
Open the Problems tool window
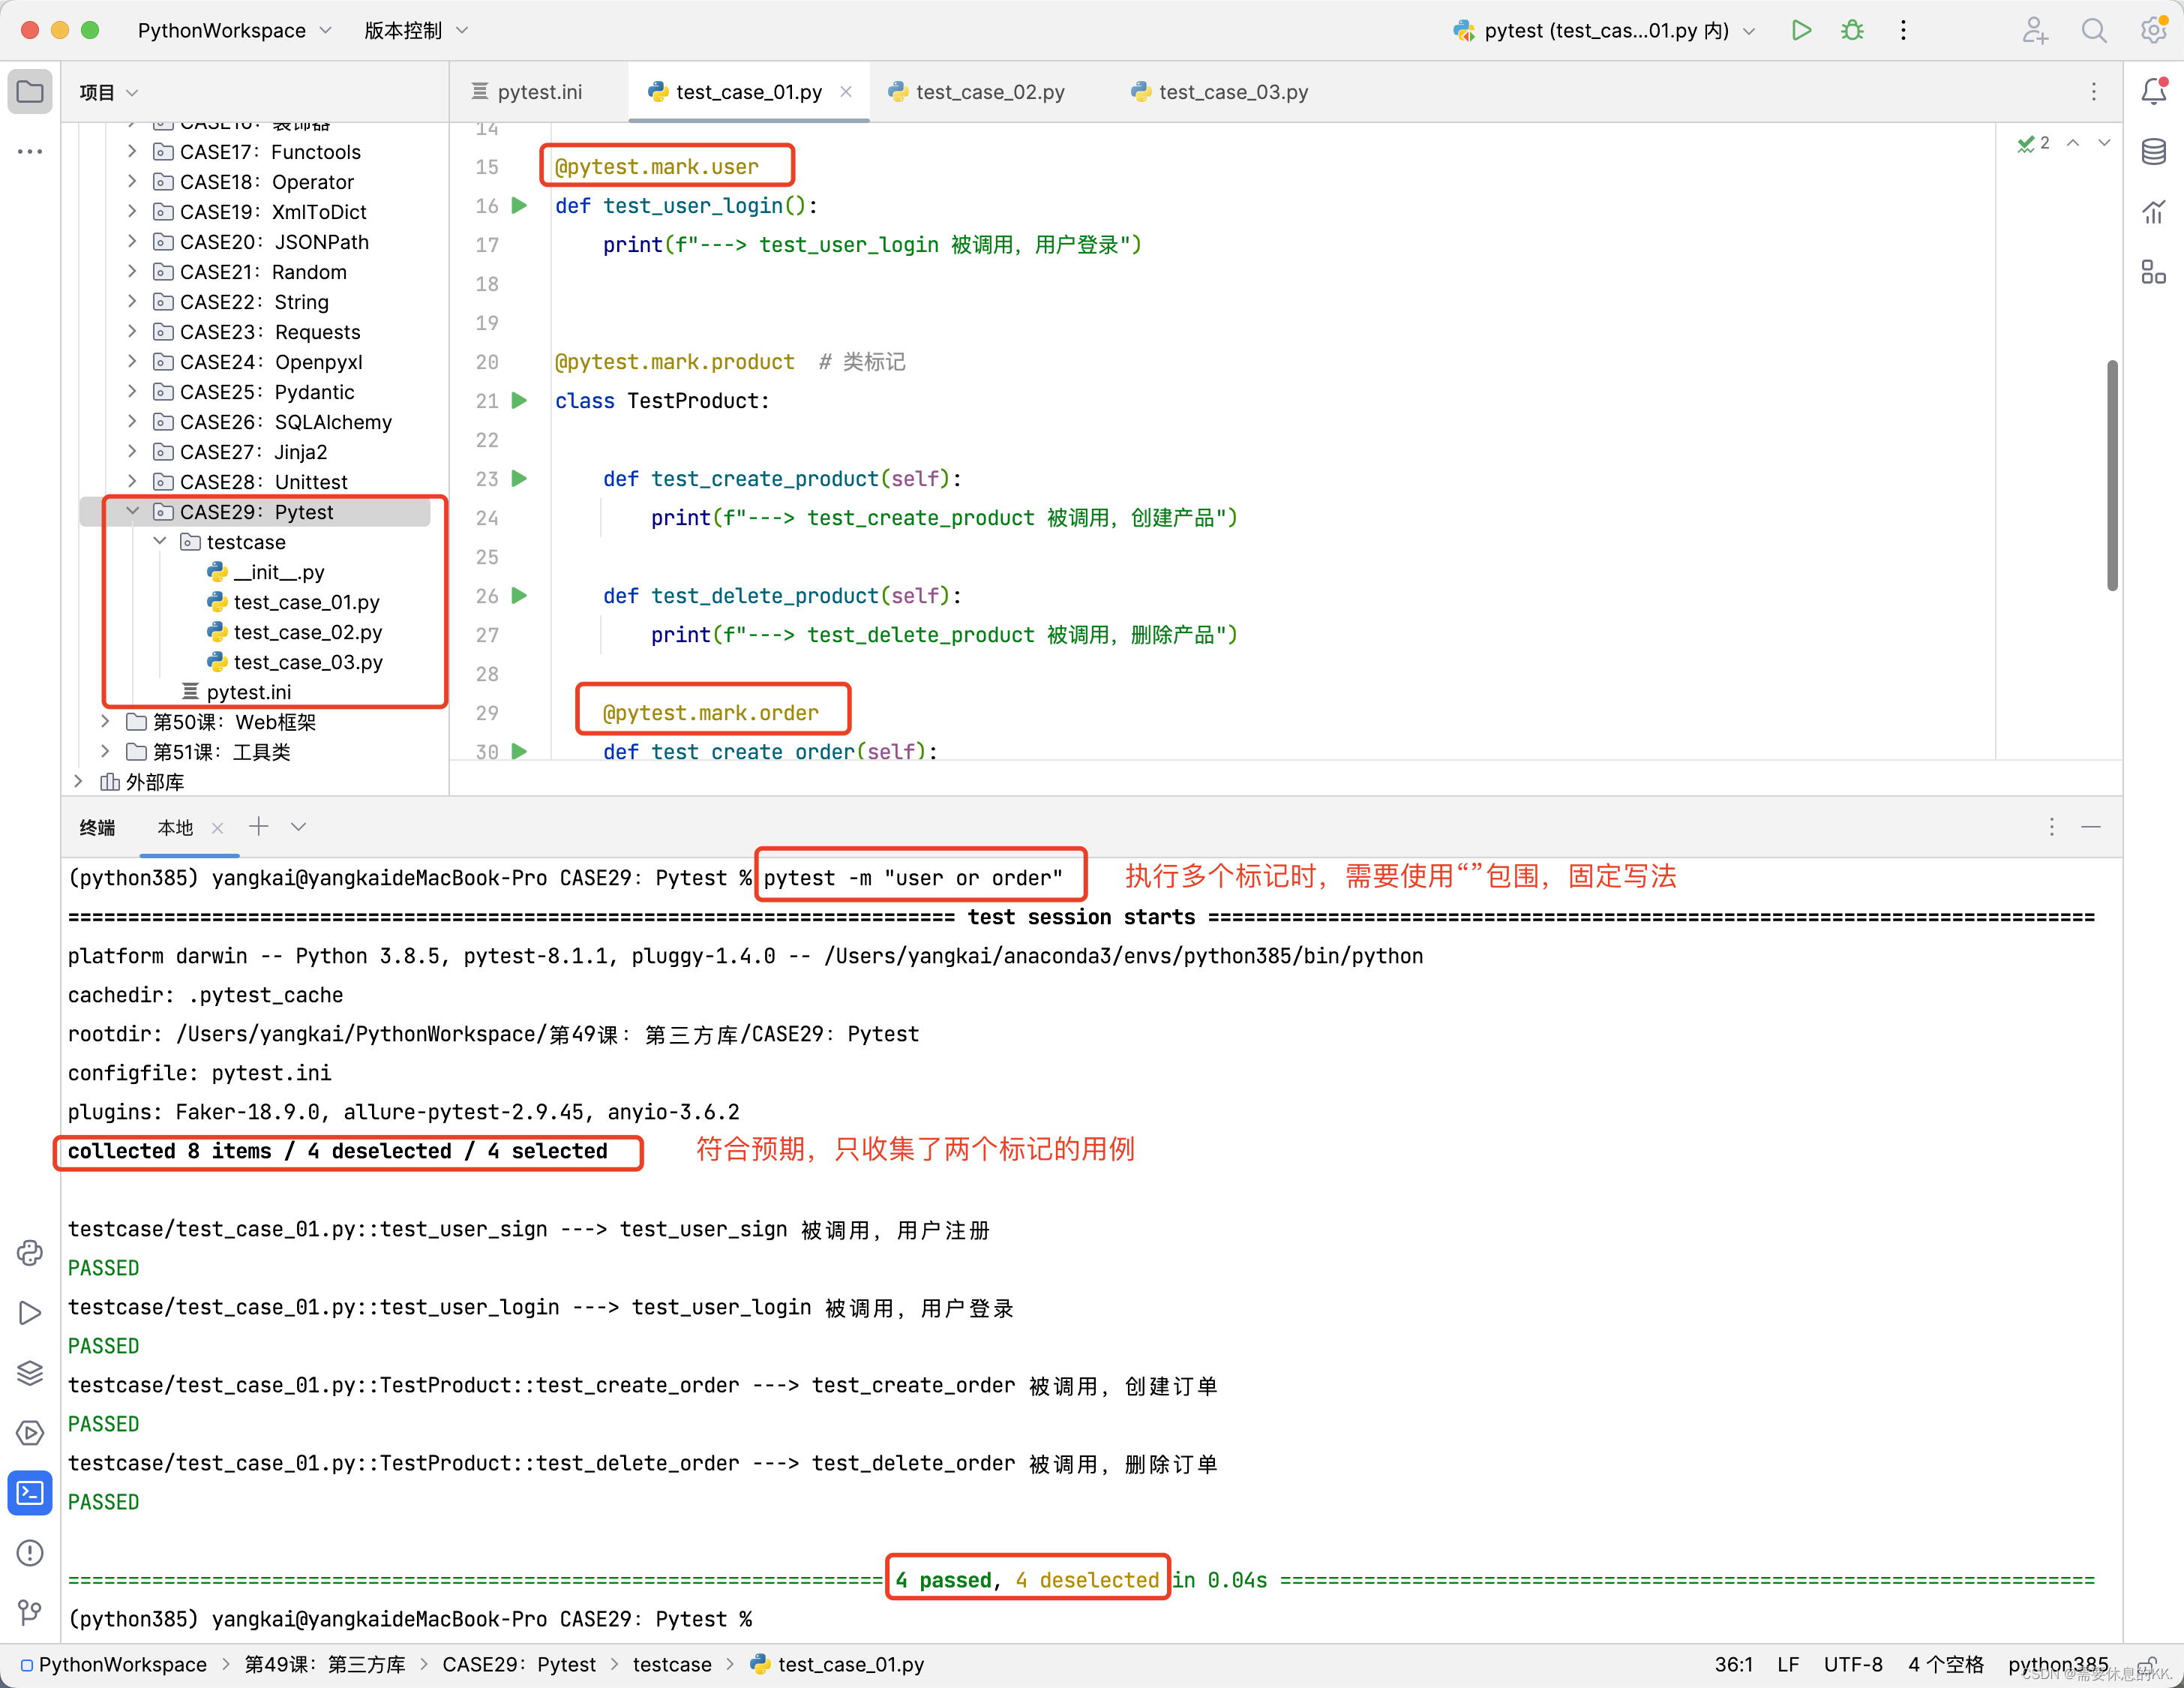[30, 1553]
